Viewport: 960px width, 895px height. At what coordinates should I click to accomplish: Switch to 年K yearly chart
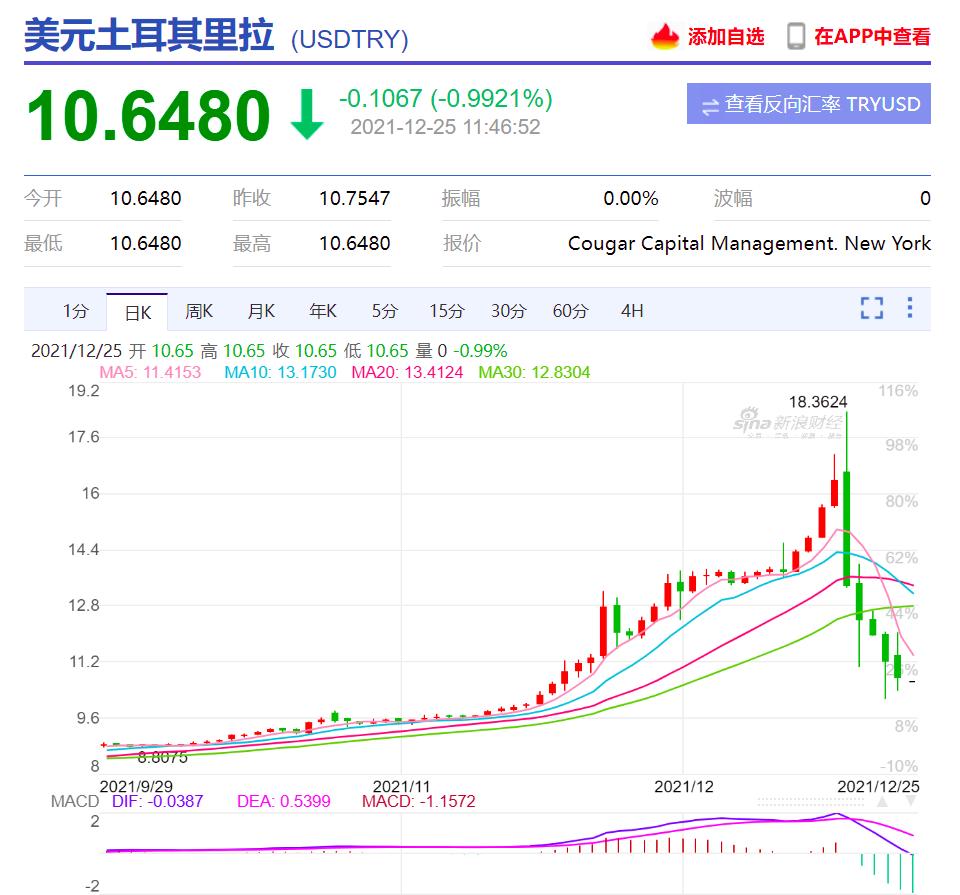(x=323, y=311)
